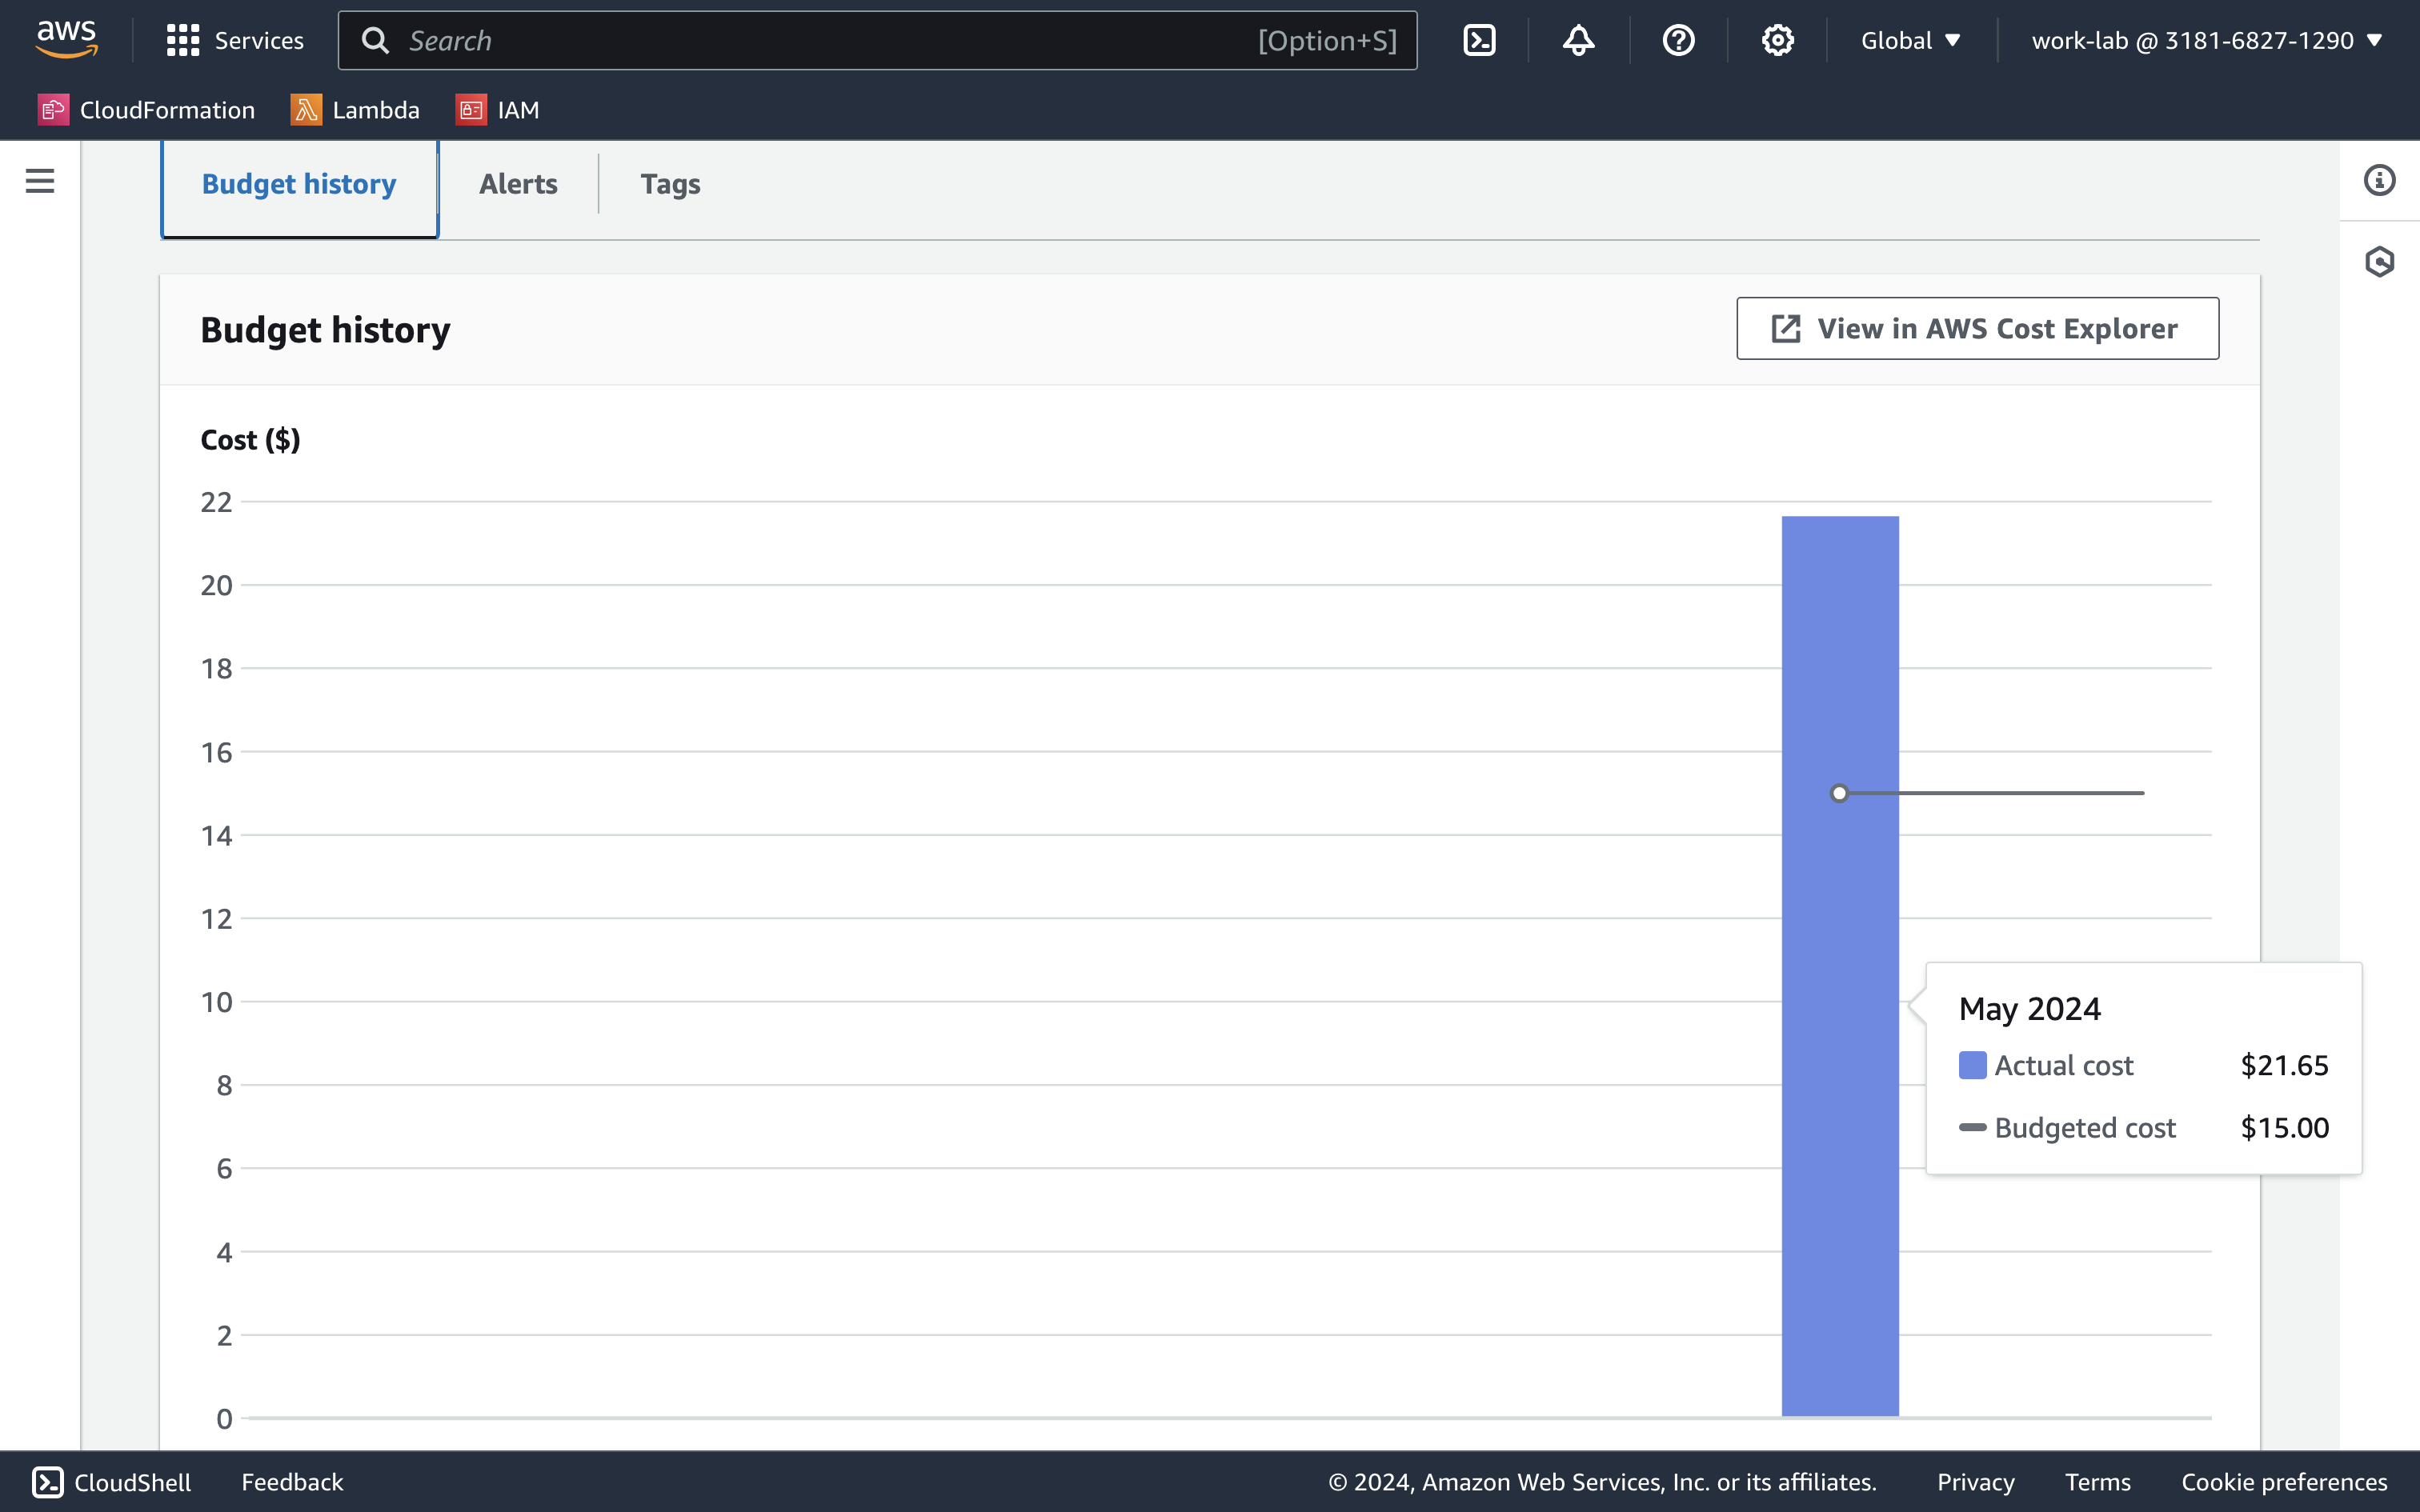Screen dimensions: 2420x1512
Task: Open the hexagon side panel icon
Action: pyautogui.click(x=2379, y=262)
